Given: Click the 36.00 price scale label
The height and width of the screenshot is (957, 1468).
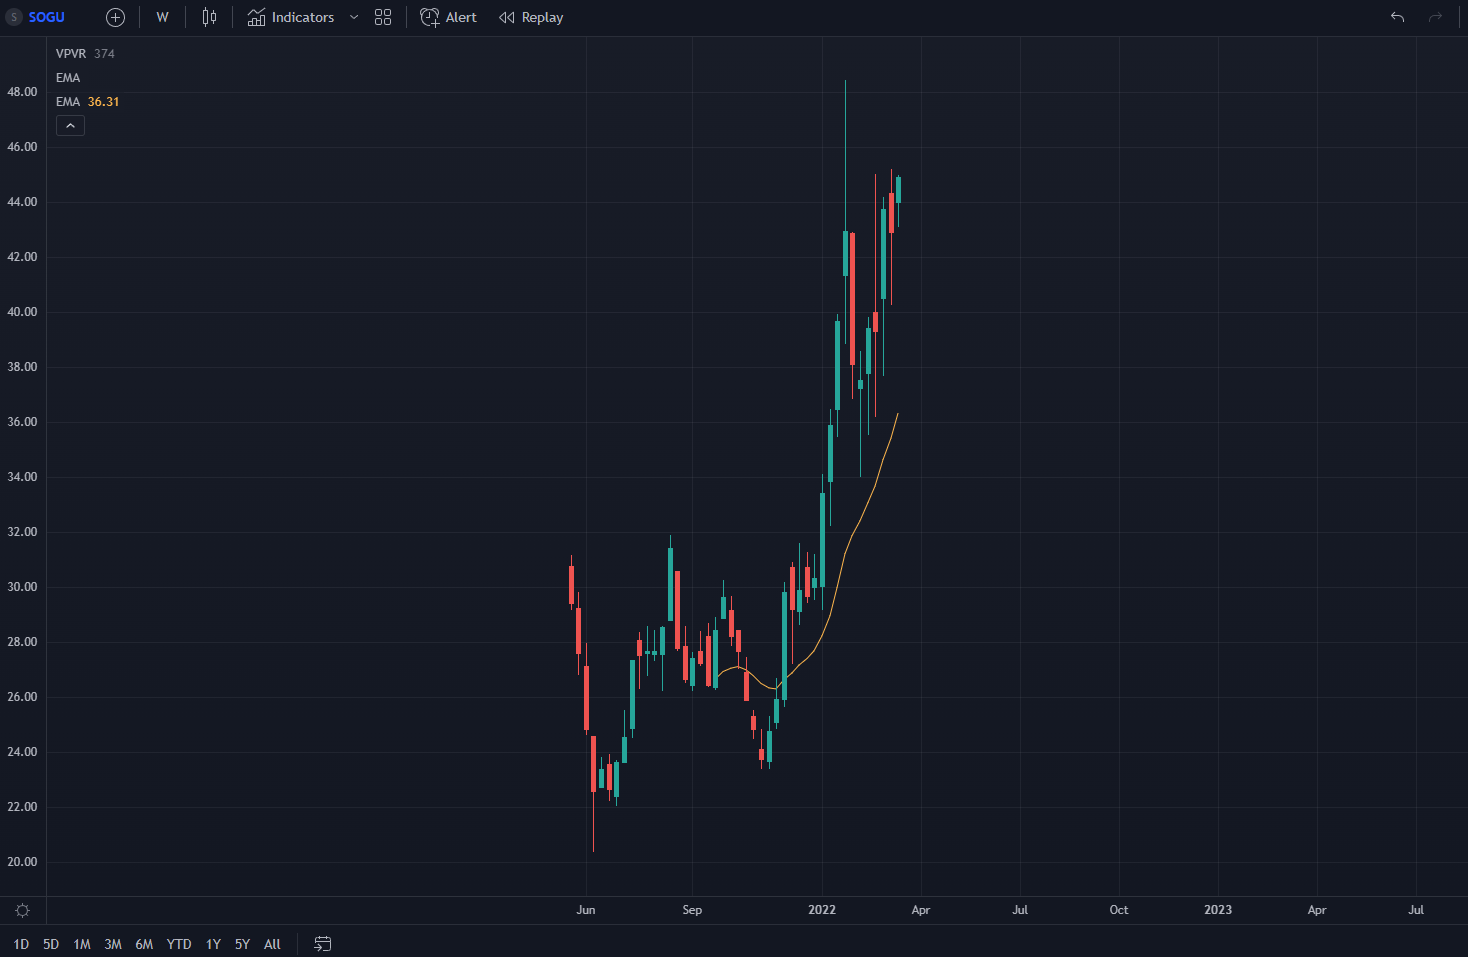Looking at the screenshot, I should [22, 422].
